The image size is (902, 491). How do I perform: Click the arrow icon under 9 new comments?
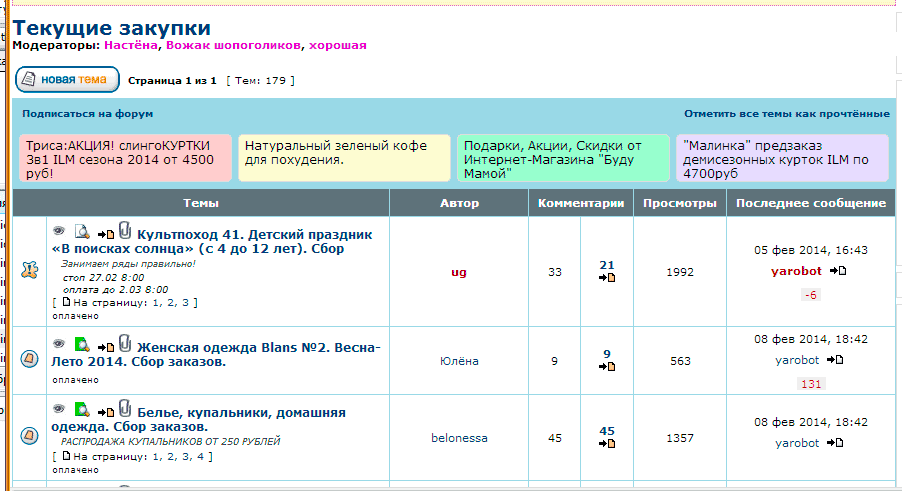(x=607, y=367)
